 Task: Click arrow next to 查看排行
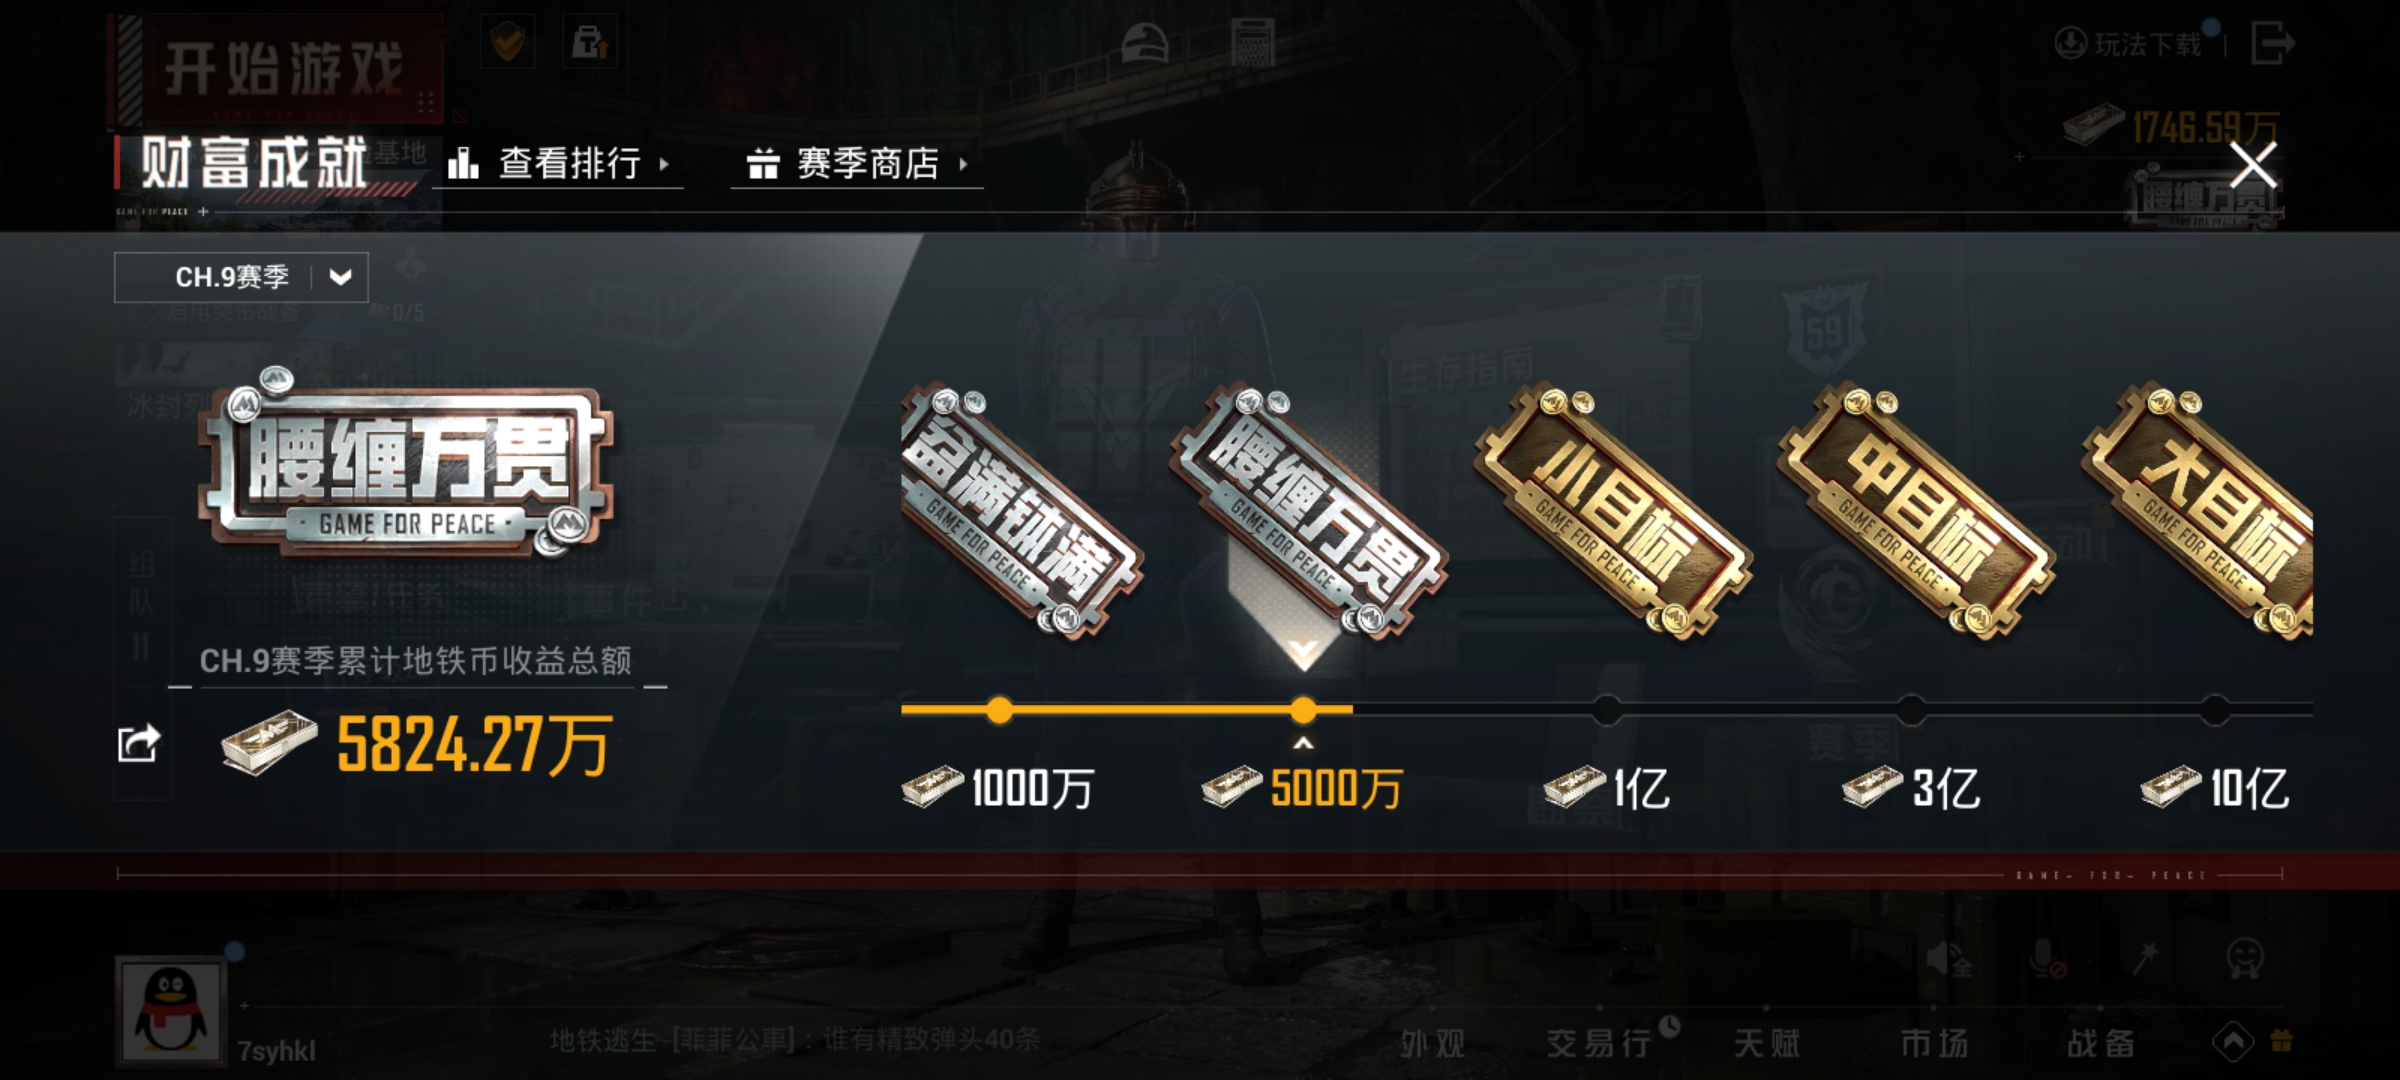(664, 164)
